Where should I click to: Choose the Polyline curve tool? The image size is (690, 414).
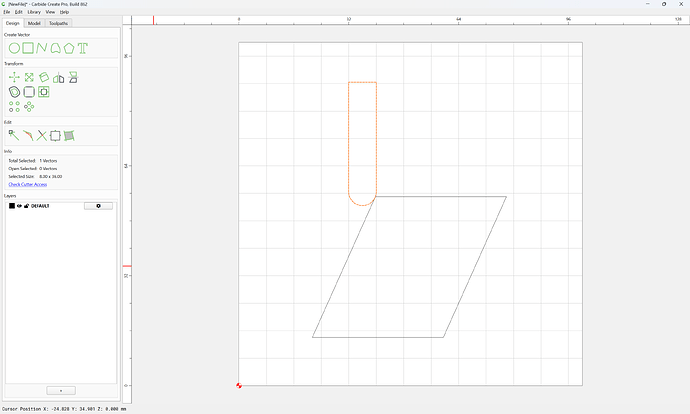(x=42, y=48)
